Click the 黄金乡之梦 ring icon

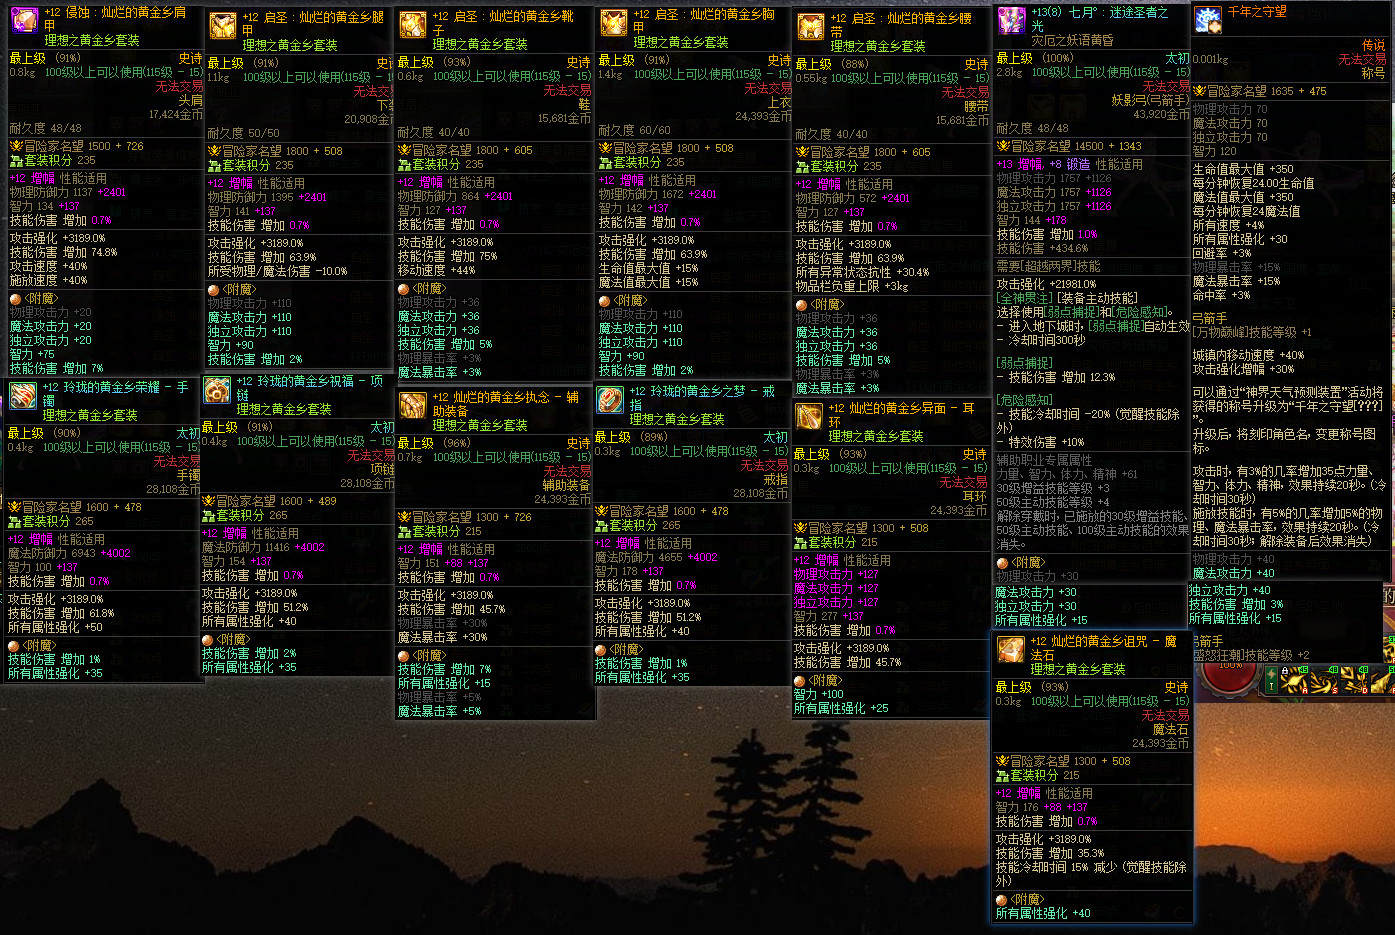tap(610, 400)
